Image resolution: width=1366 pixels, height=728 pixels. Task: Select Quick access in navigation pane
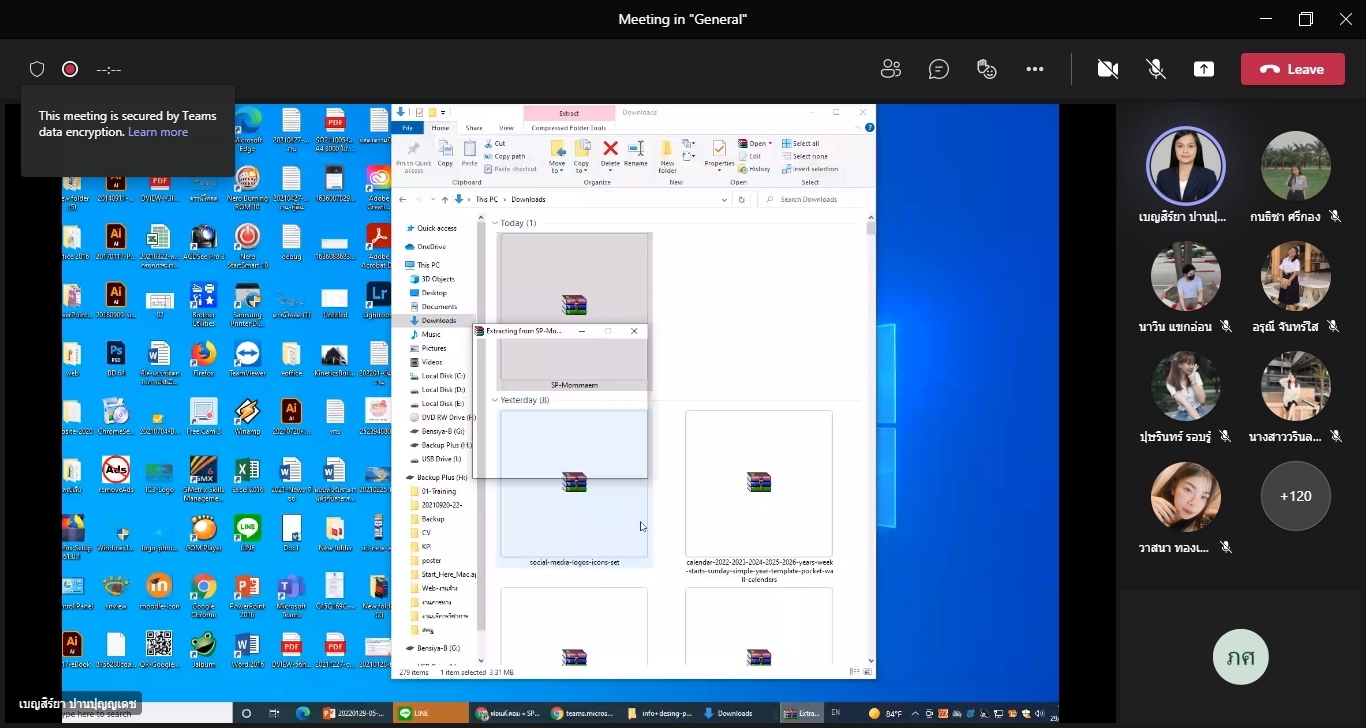point(430,228)
